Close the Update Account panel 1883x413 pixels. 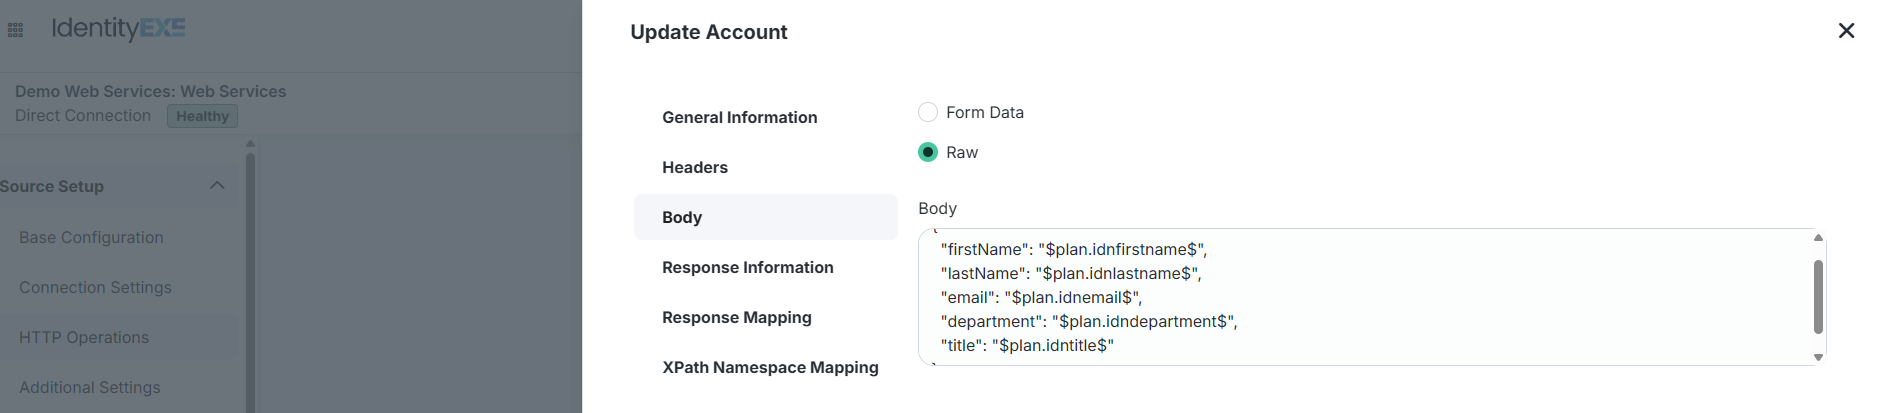point(1846,31)
